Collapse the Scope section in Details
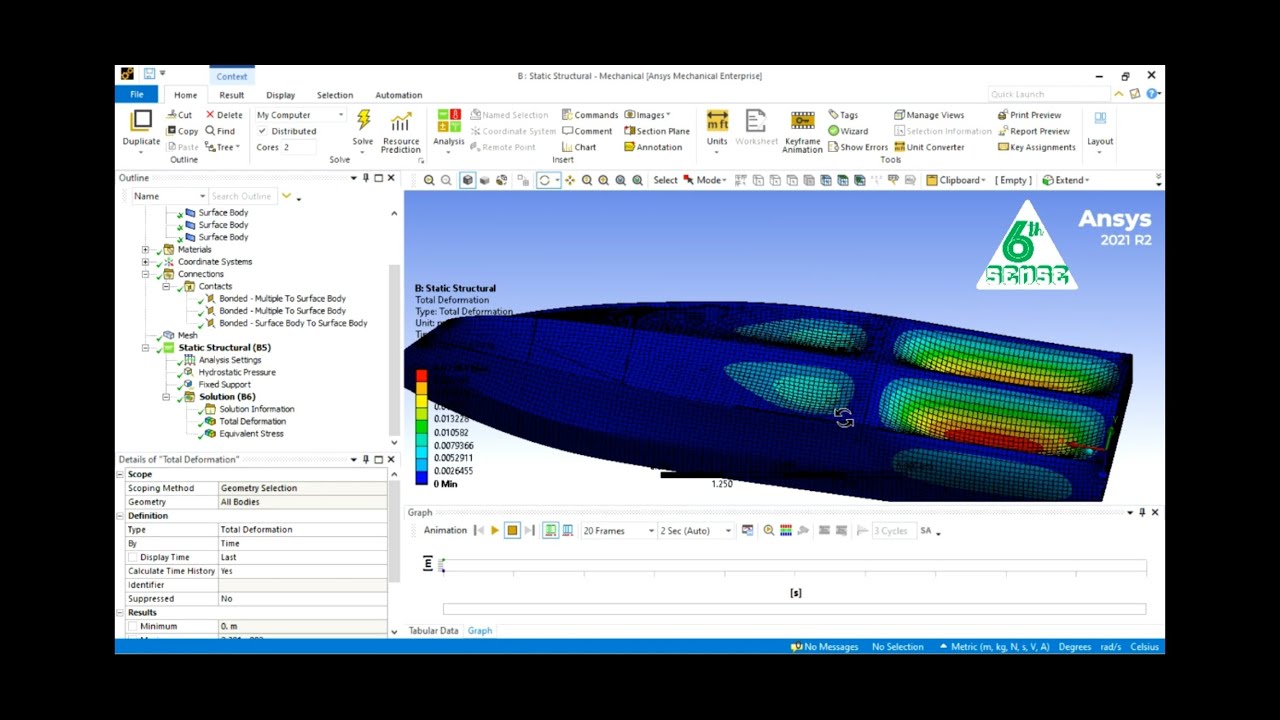Image resolution: width=1280 pixels, height=720 pixels. (121, 474)
